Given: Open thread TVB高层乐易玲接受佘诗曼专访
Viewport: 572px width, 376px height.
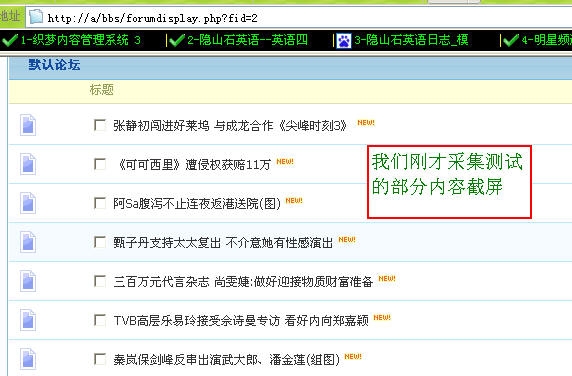Looking at the screenshot, I should (x=241, y=321).
